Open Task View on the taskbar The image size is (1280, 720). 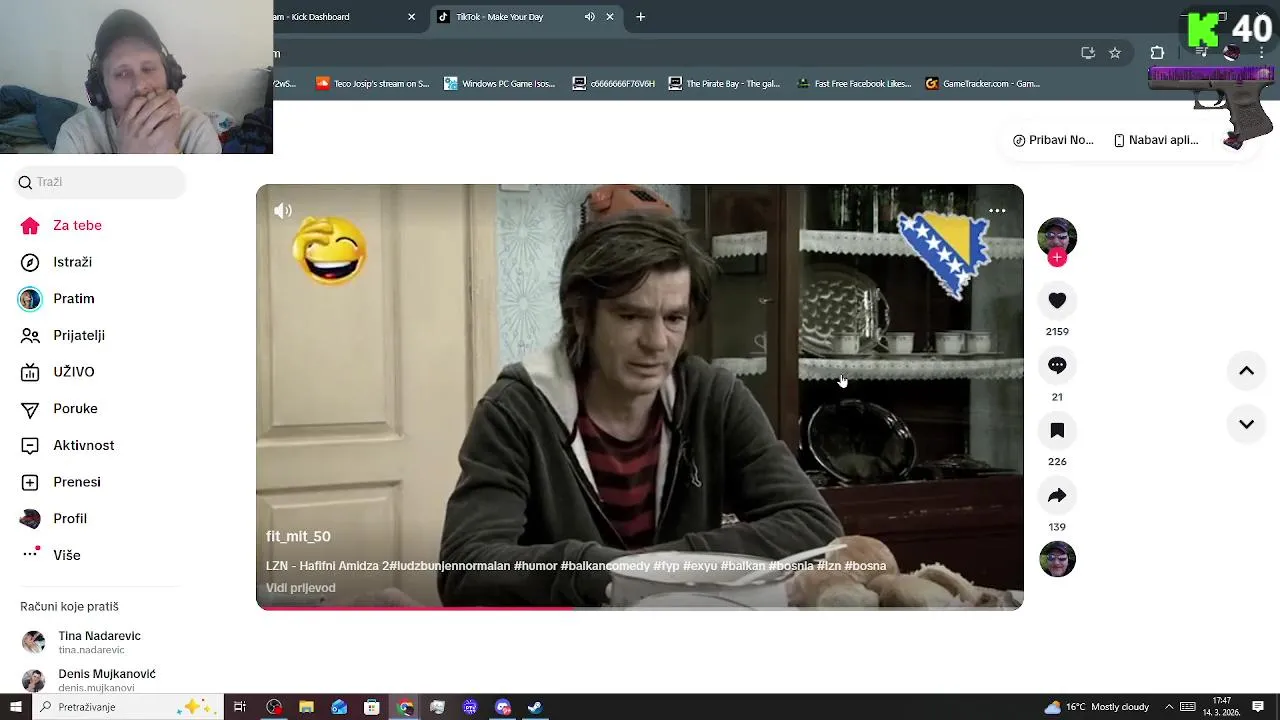(240, 707)
